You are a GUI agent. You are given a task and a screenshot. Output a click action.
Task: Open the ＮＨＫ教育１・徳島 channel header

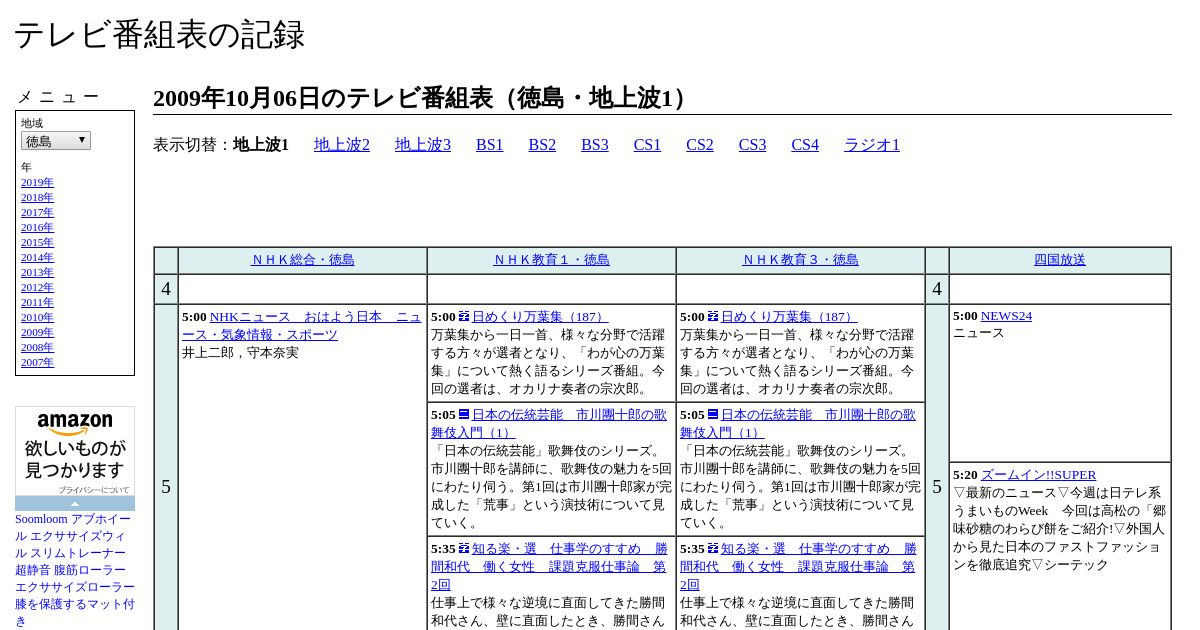pyautogui.click(x=552, y=260)
